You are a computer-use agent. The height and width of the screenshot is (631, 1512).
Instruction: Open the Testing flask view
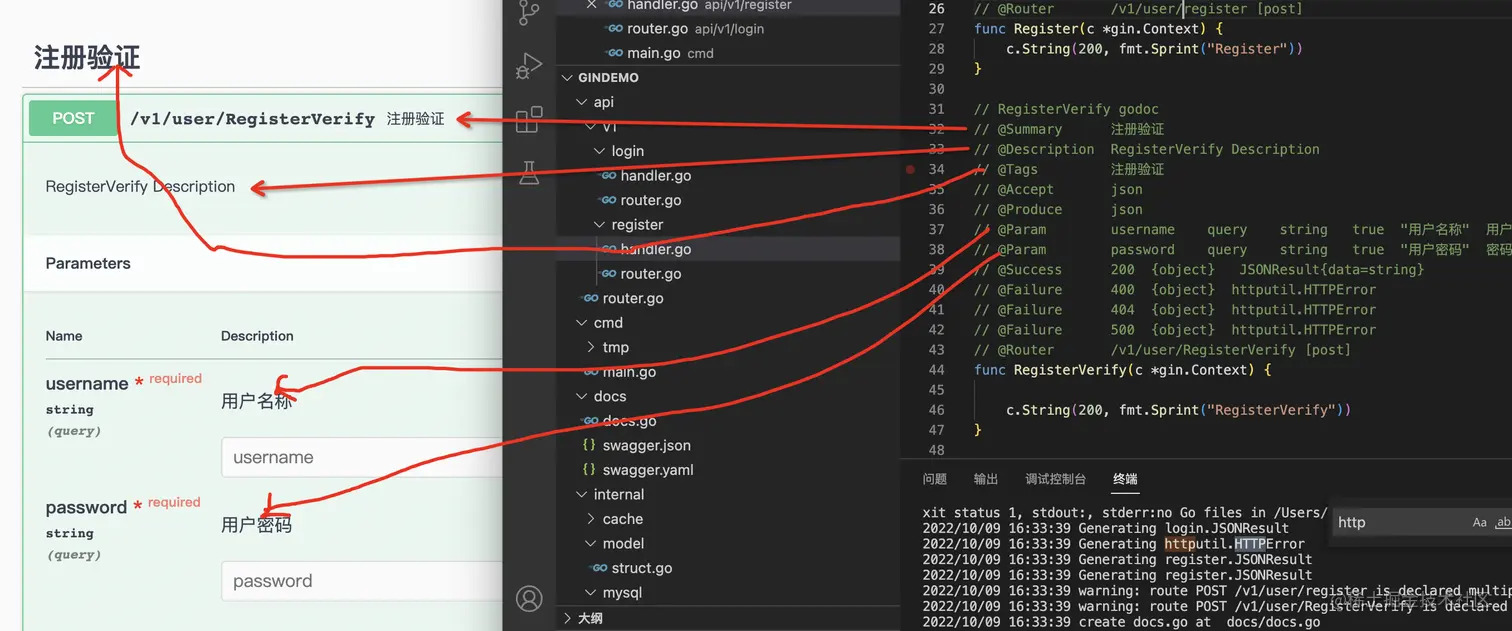click(529, 172)
